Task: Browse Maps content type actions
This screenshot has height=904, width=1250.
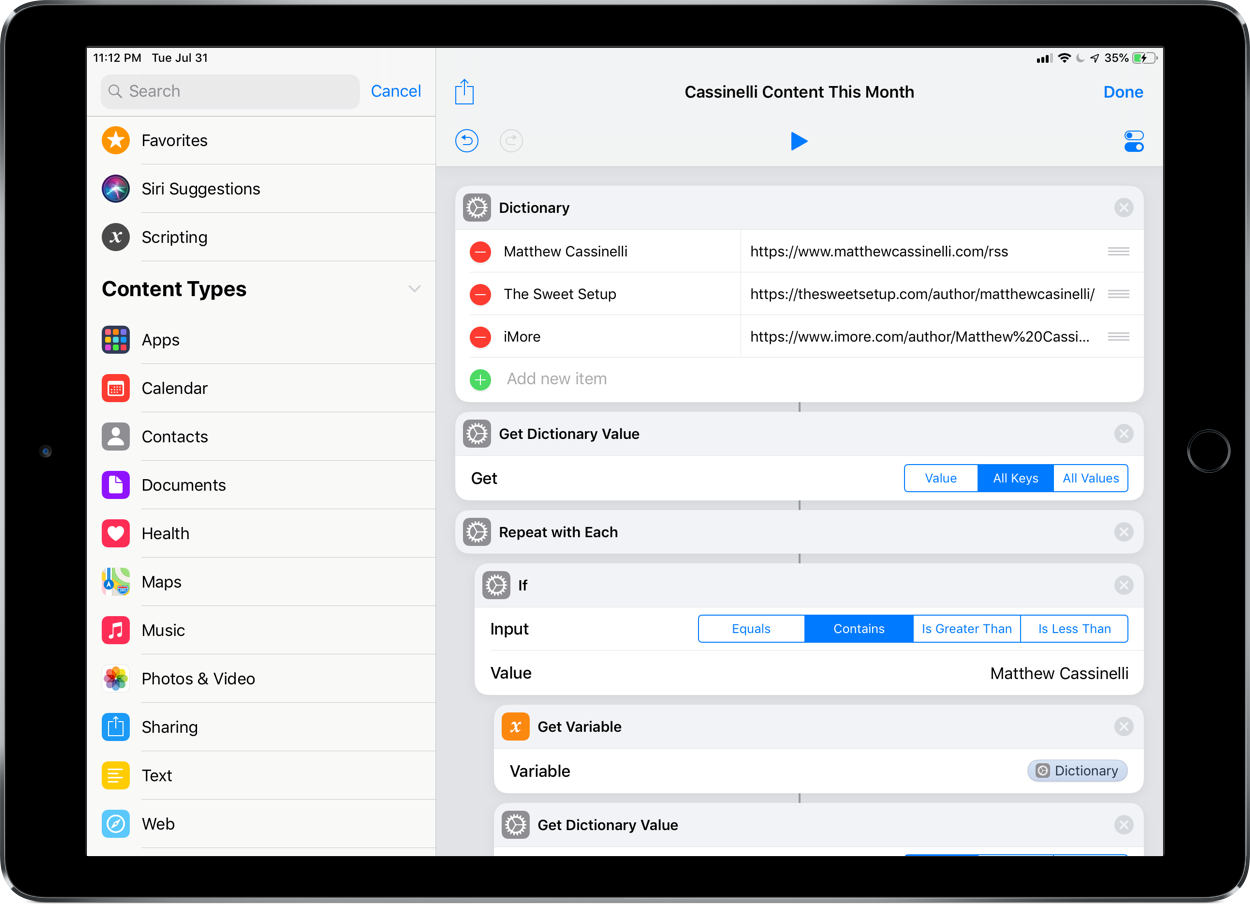Action: [262, 582]
